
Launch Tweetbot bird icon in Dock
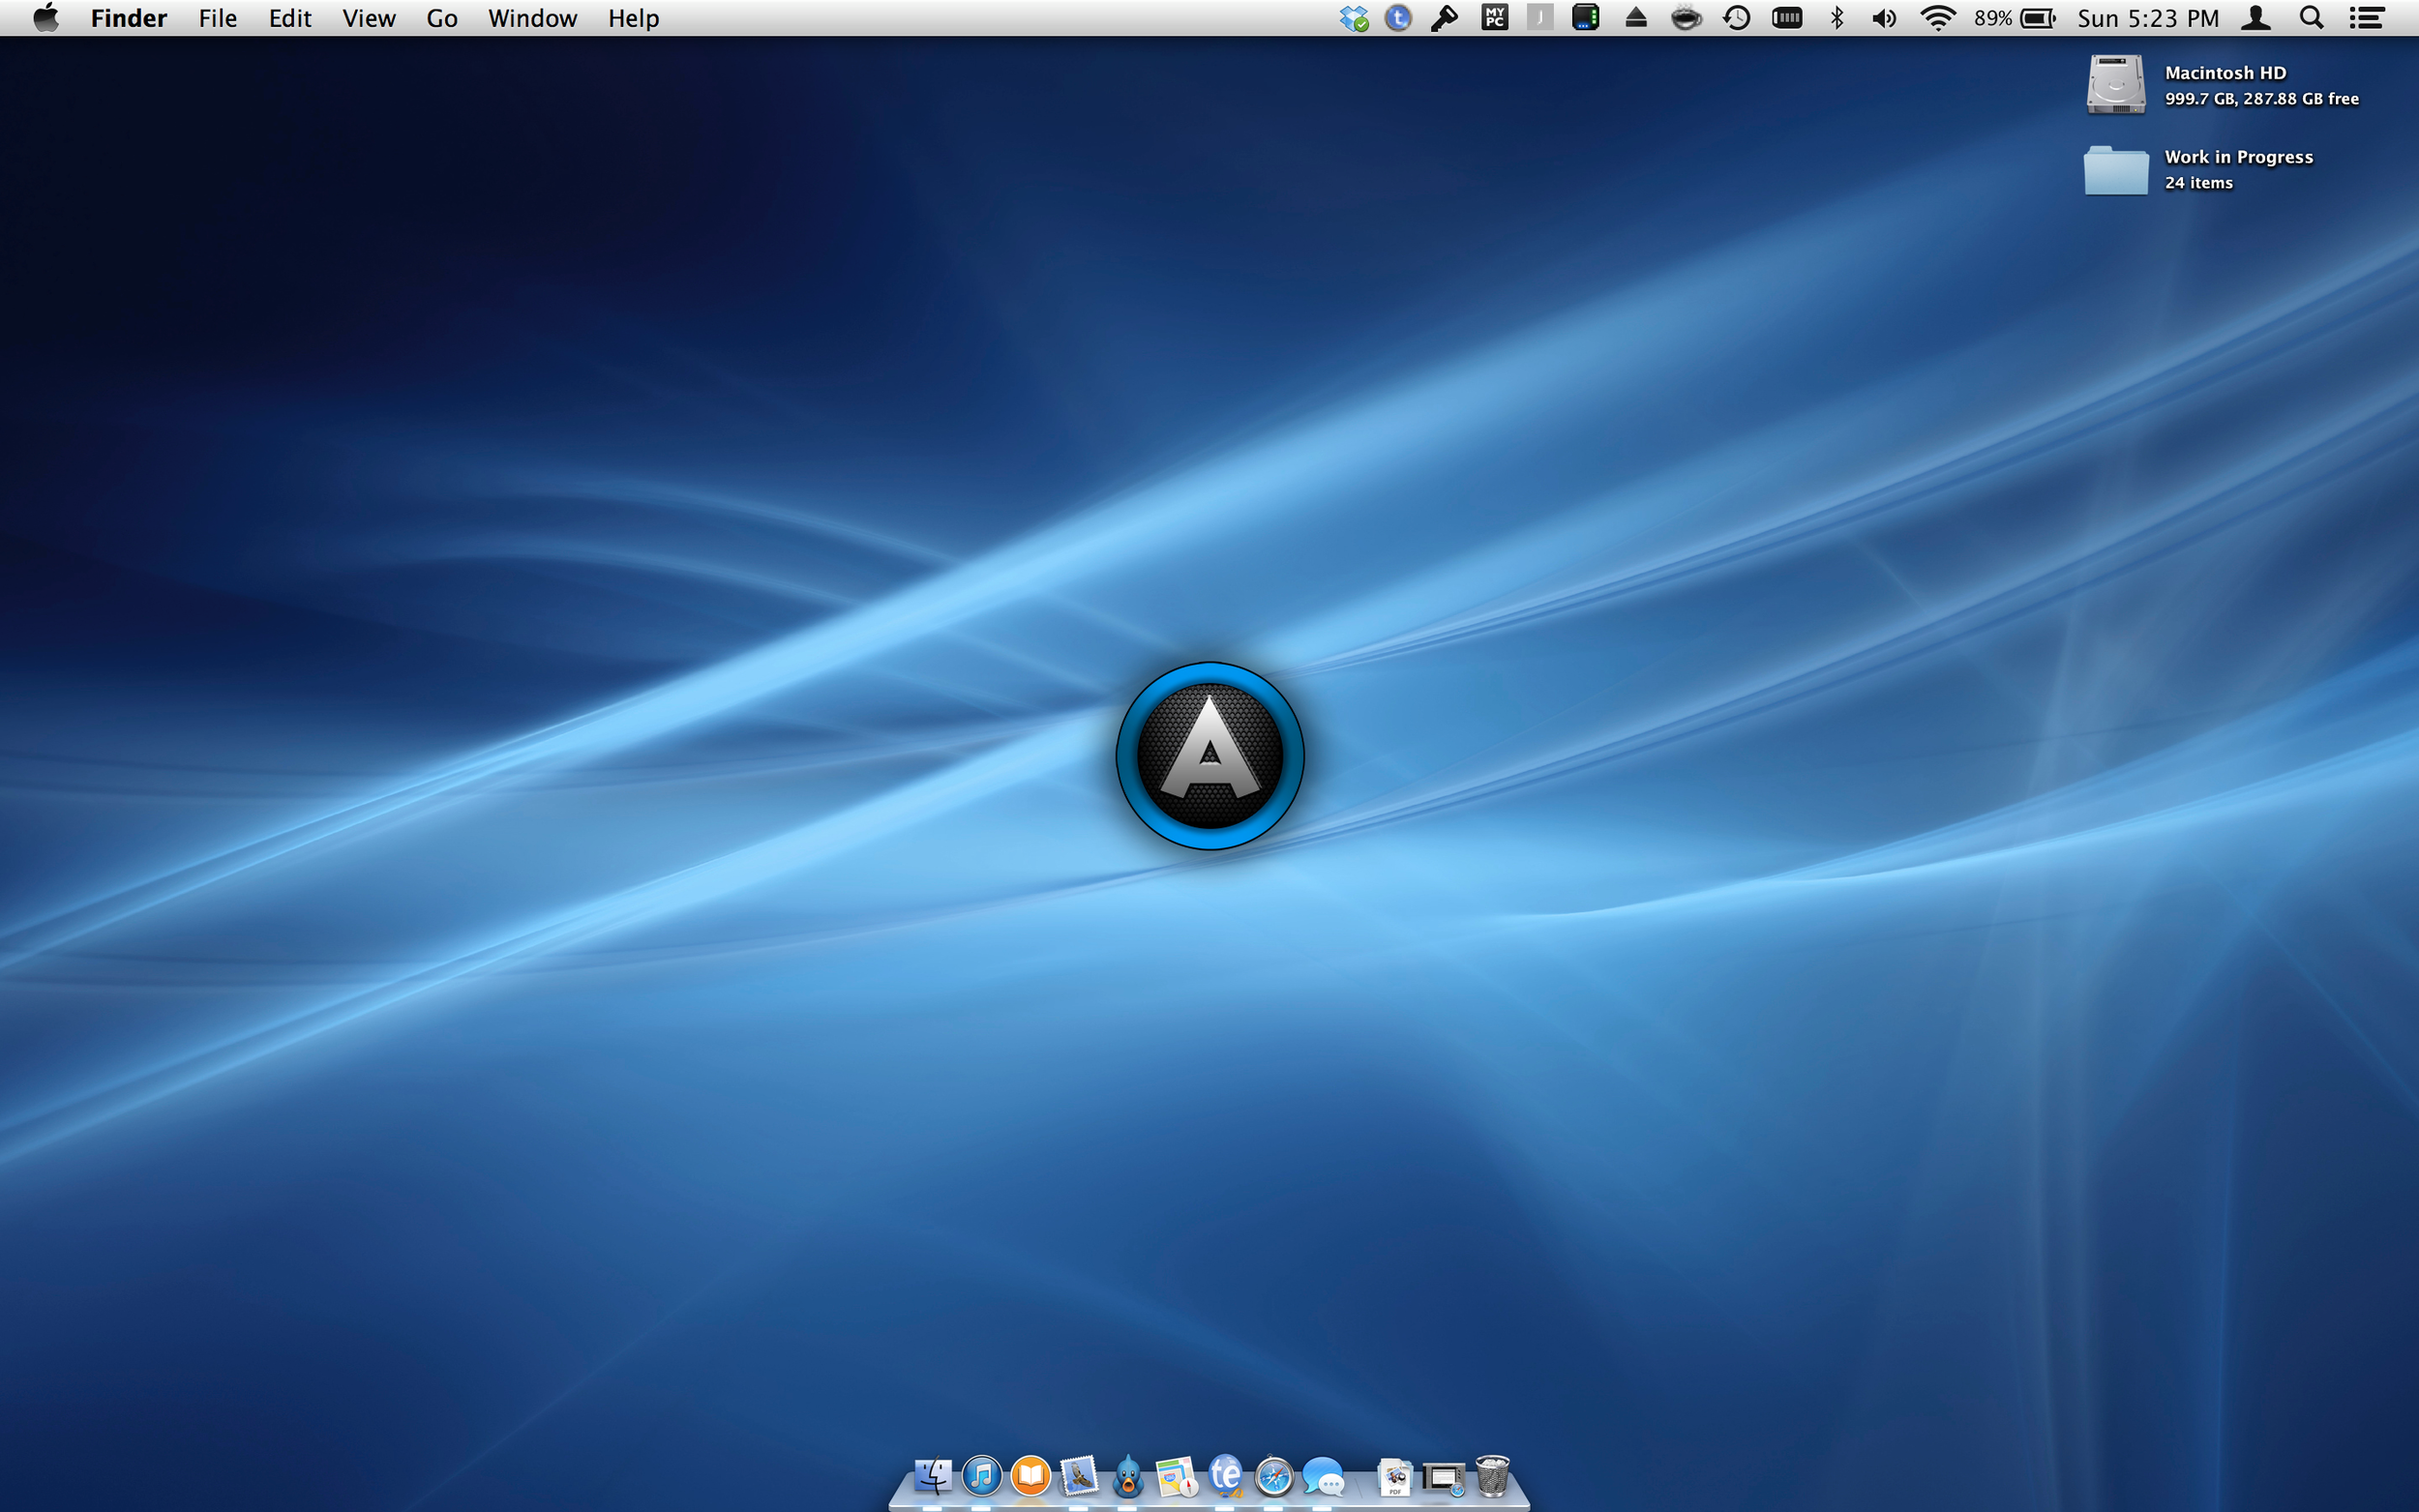point(1128,1476)
